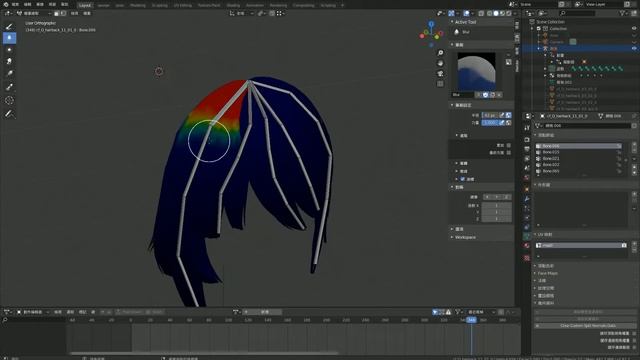Select the Draw weight paint tool

(9, 27)
